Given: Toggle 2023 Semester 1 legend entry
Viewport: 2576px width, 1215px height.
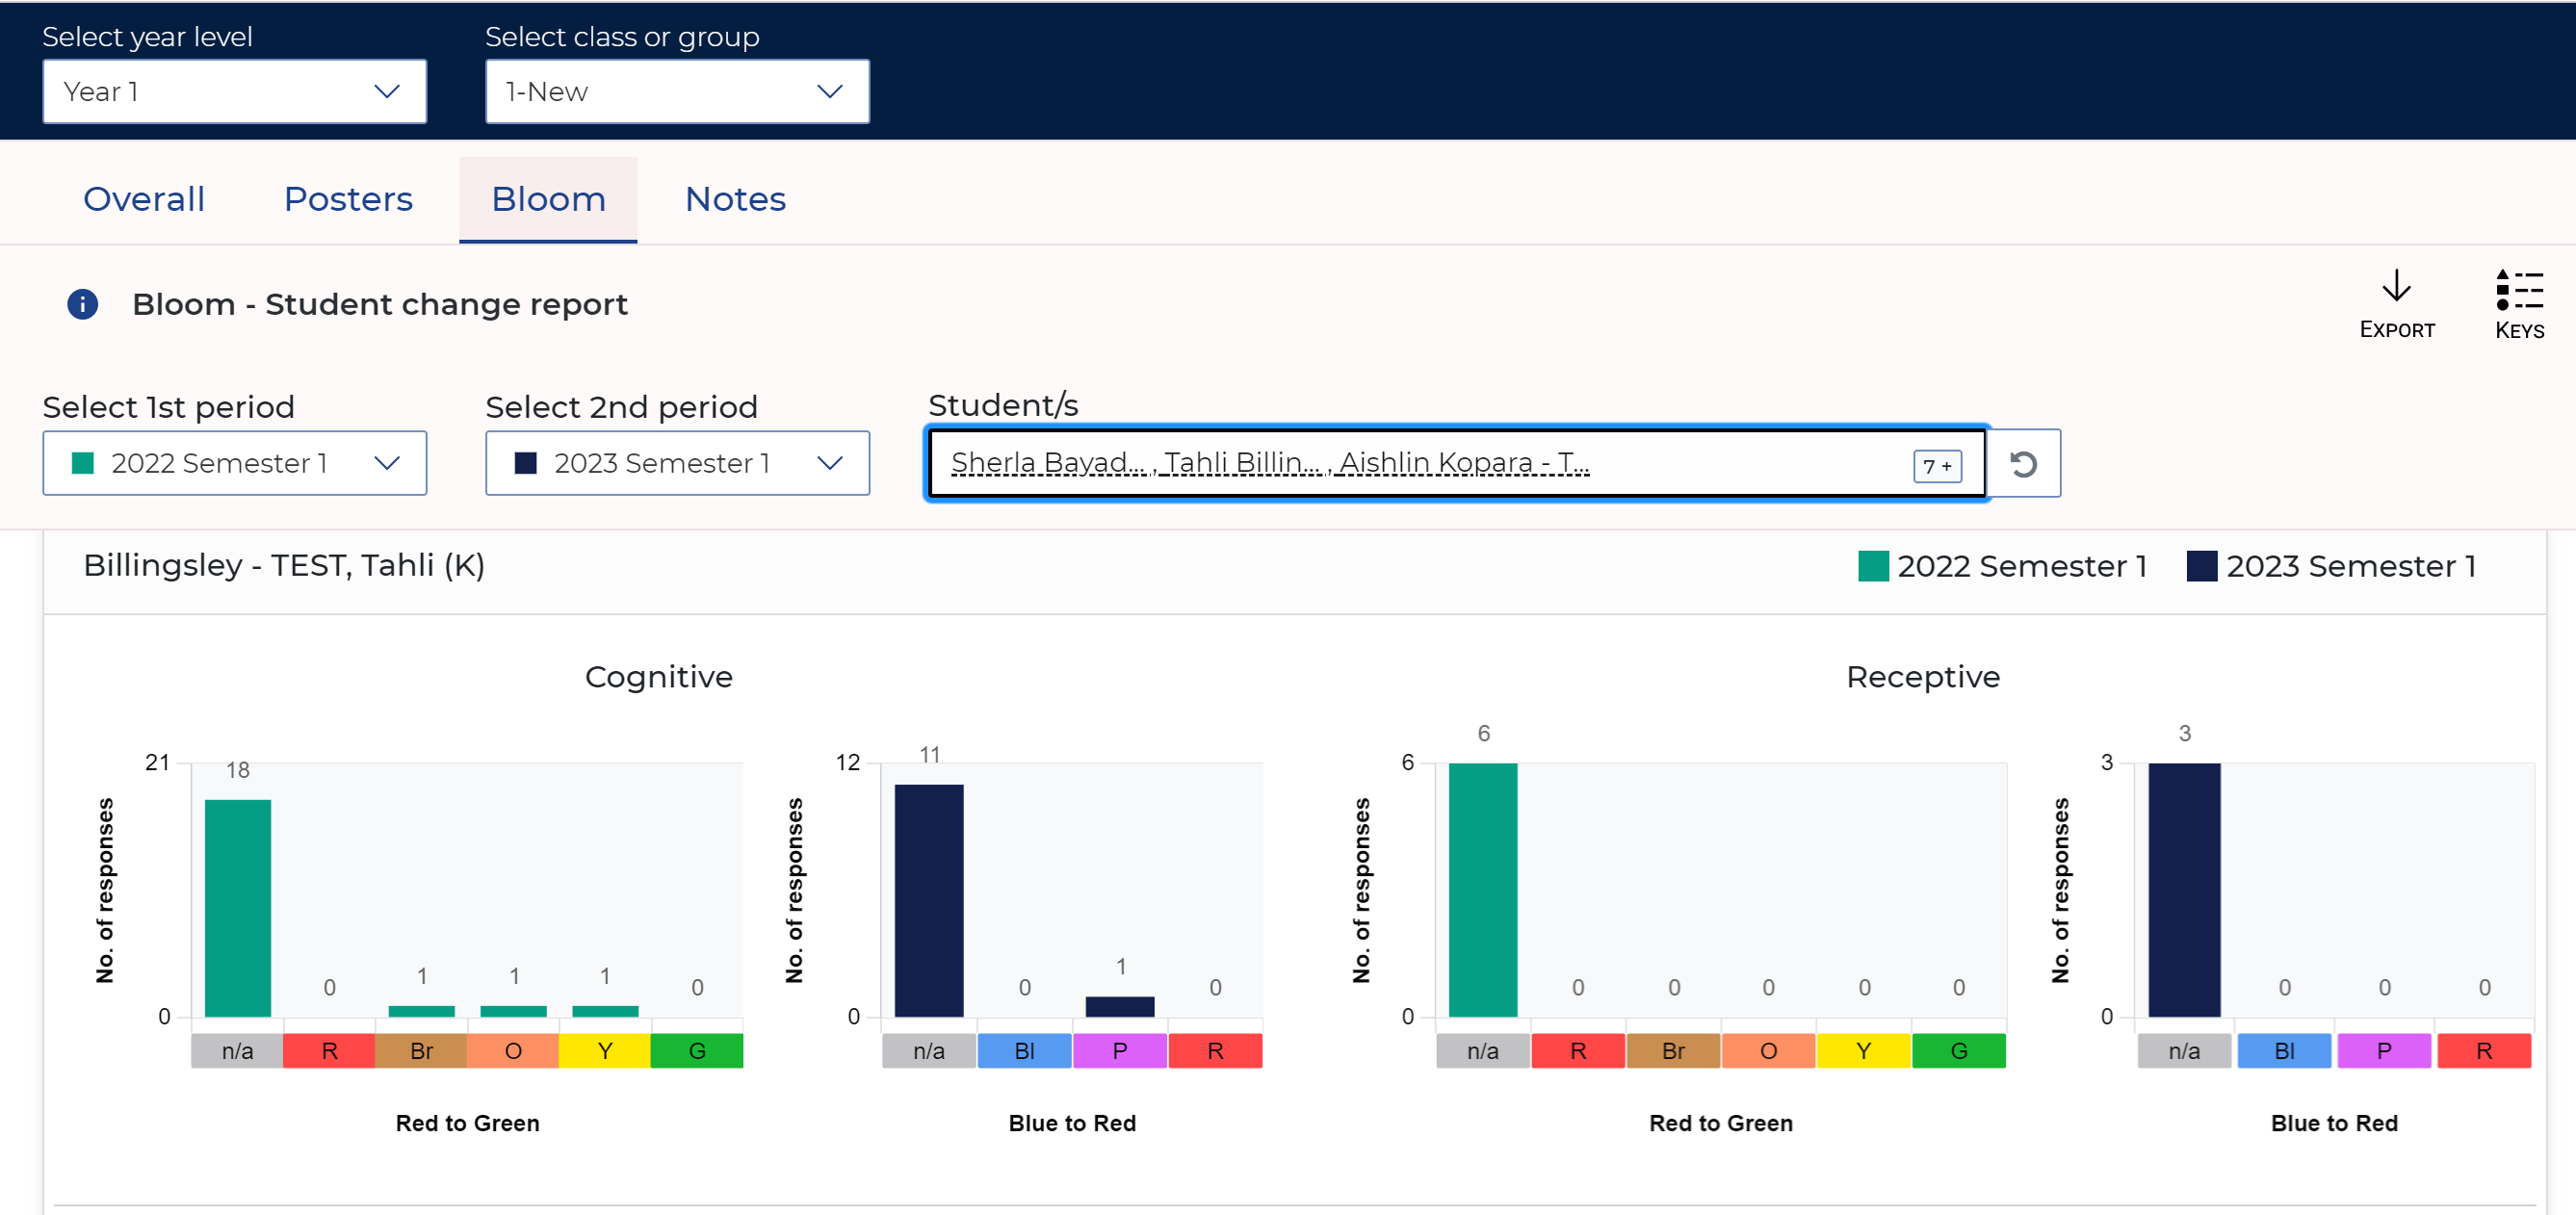Looking at the screenshot, I should (x=2330, y=566).
